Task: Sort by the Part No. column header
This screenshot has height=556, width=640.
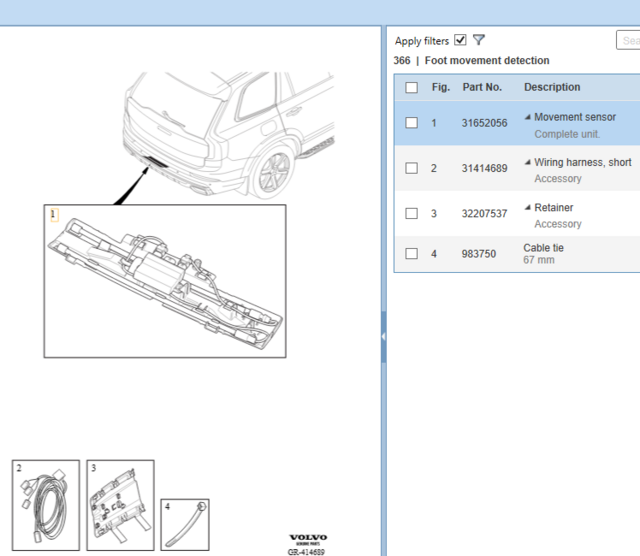Action: click(x=482, y=87)
